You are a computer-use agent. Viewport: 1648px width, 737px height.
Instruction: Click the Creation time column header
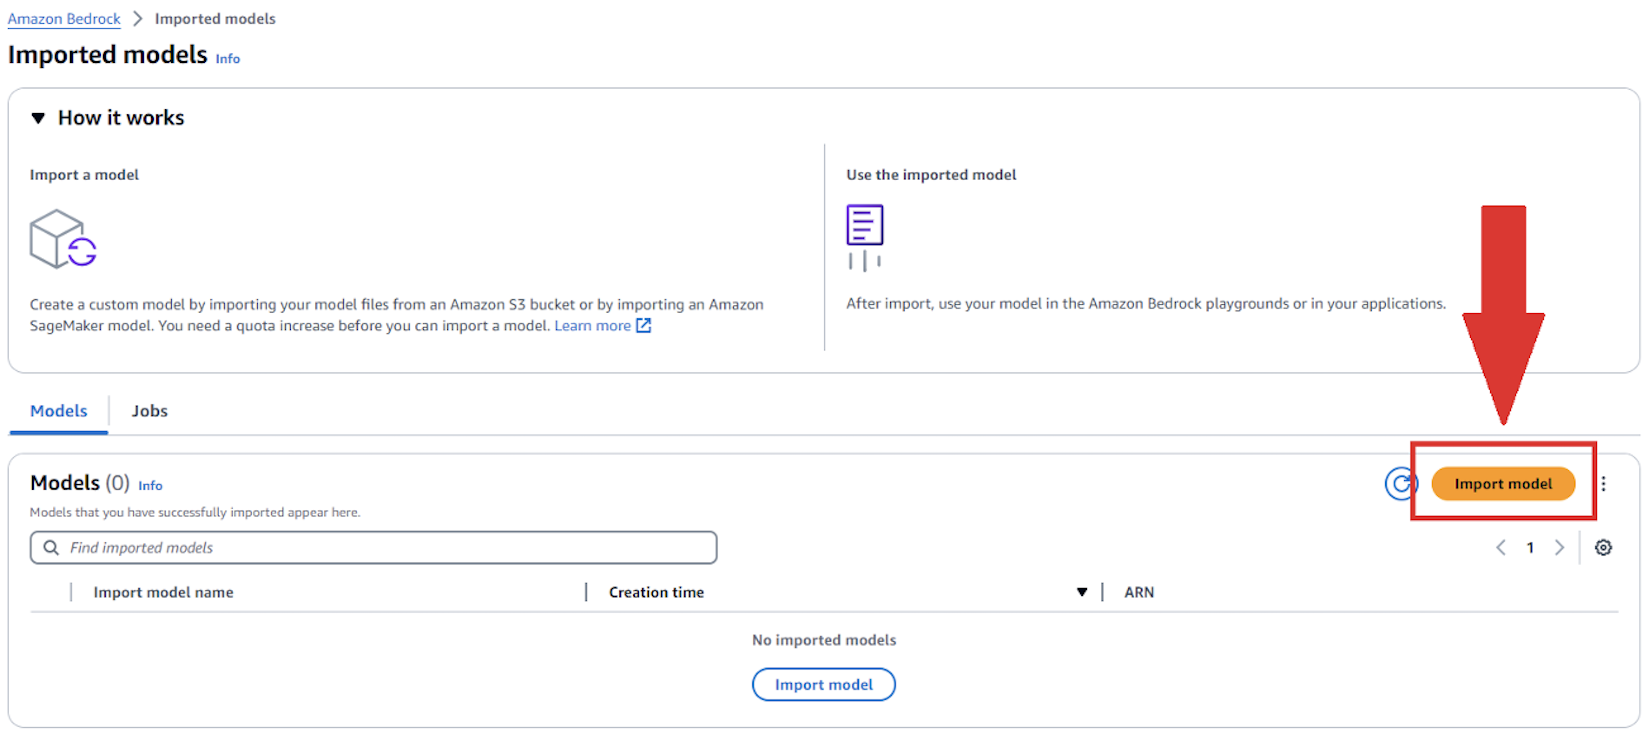tap(657, 593)
